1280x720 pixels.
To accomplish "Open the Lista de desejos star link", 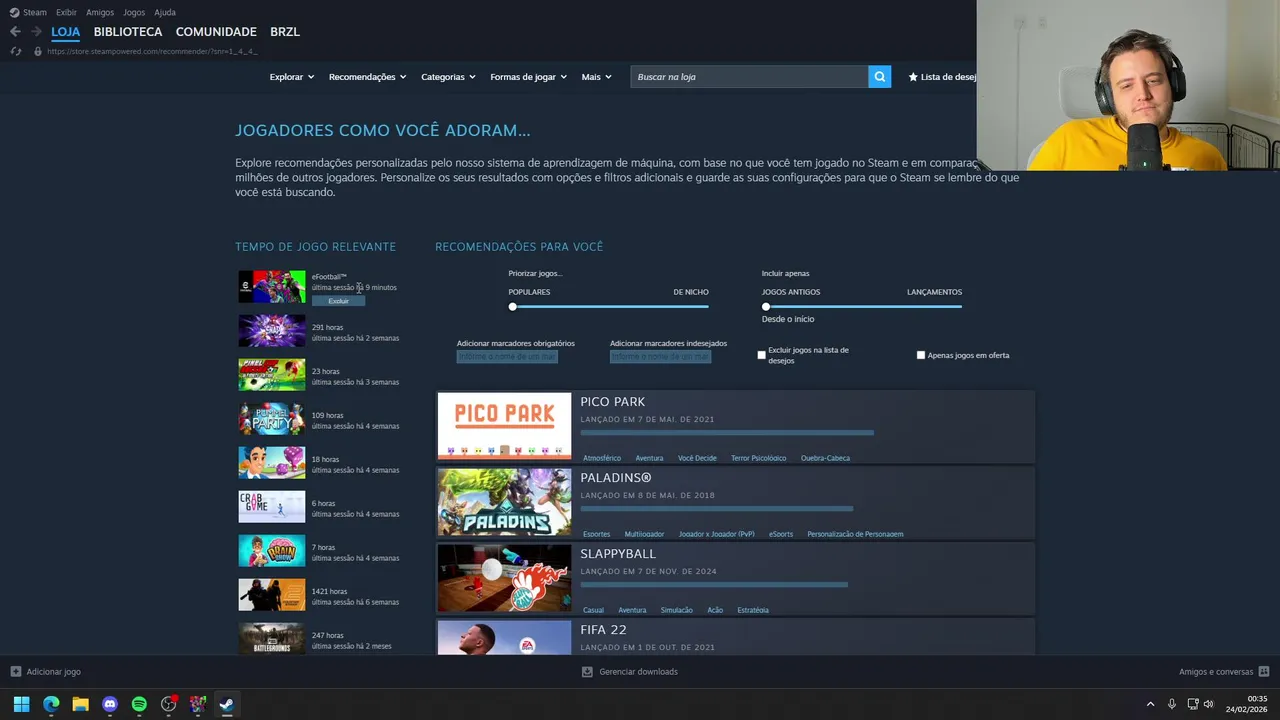I will tap(942, 77).
